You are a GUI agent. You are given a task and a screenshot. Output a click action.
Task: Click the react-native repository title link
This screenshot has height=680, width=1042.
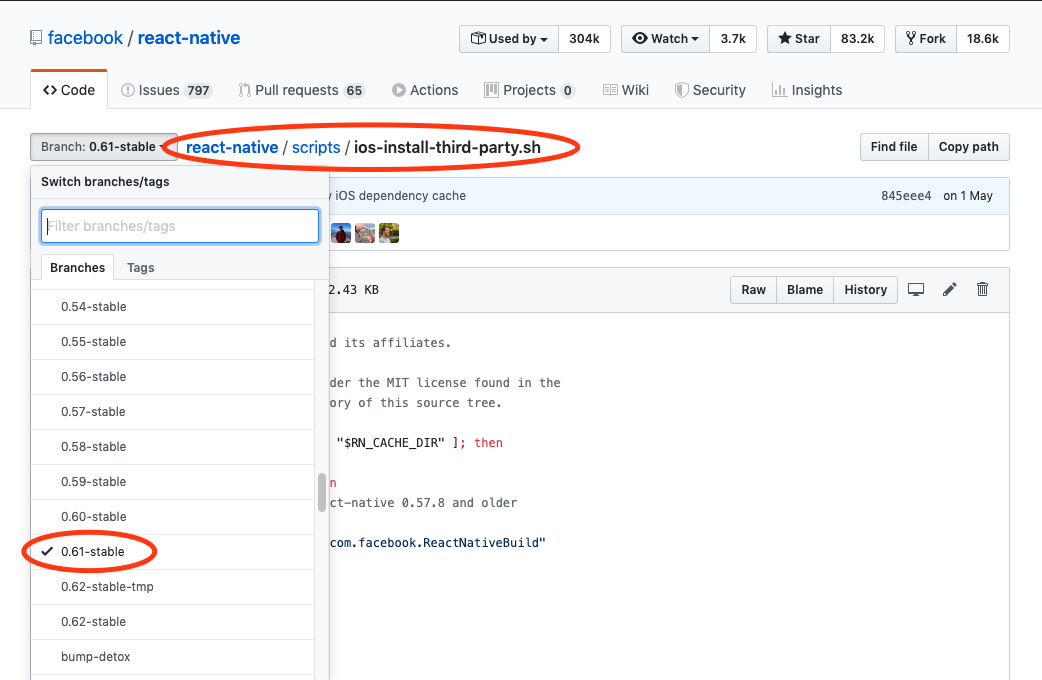coord(189,38)
